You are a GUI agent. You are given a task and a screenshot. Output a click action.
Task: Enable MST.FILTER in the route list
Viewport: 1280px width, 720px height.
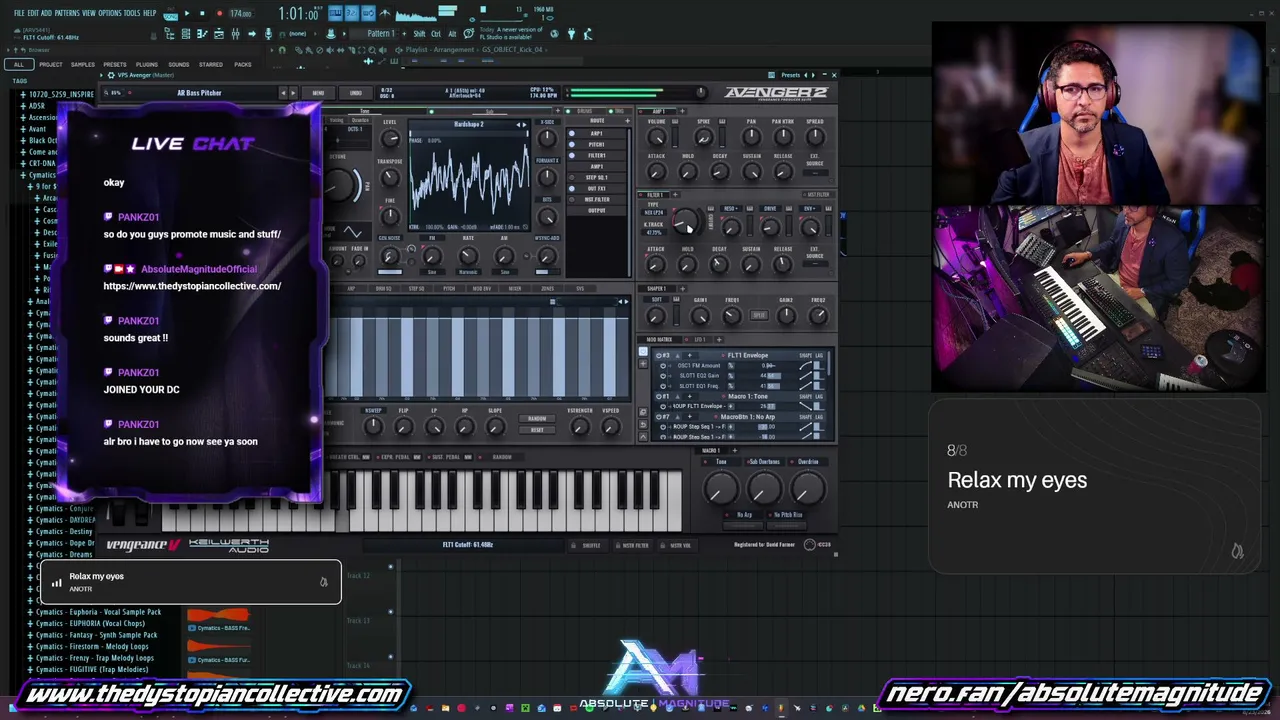click(572, 200)
